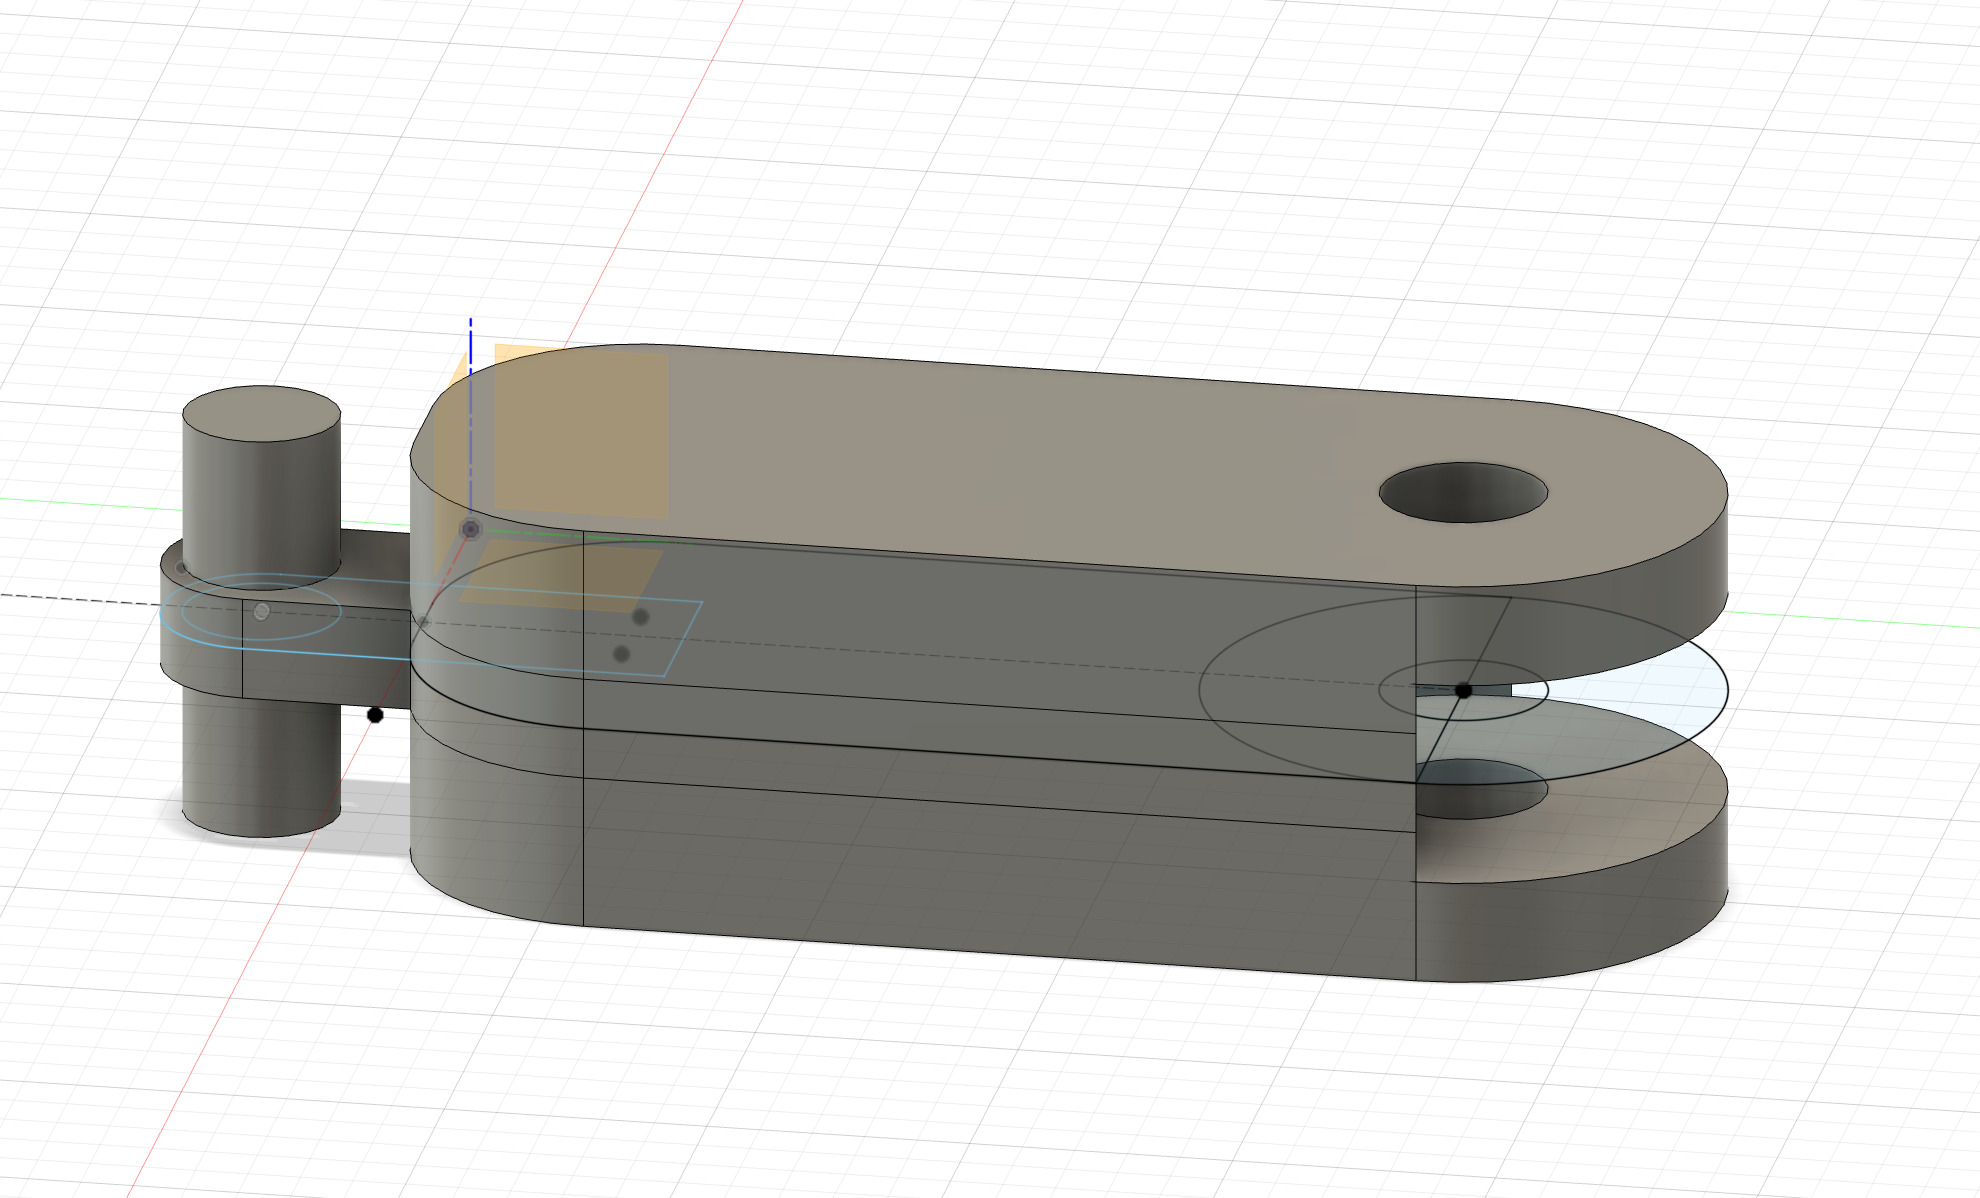
Task: Click the upper gray sketch point inside blue rectangle
Action: click(641, 617)
